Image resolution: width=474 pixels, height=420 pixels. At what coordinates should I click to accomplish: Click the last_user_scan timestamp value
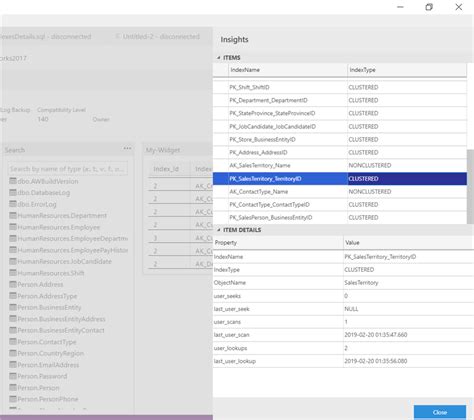click(376, 335)
